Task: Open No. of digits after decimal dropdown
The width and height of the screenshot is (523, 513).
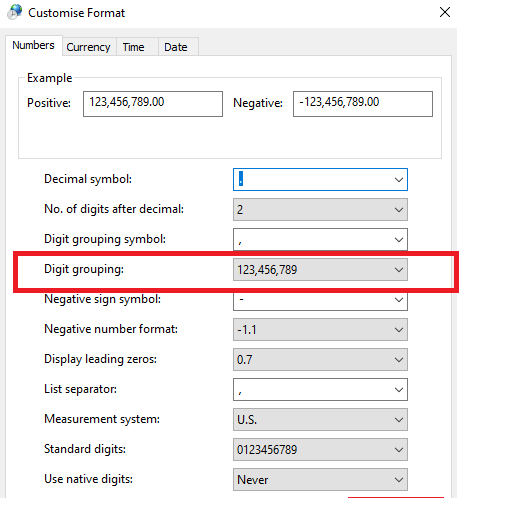Action: tap(320, 209)
